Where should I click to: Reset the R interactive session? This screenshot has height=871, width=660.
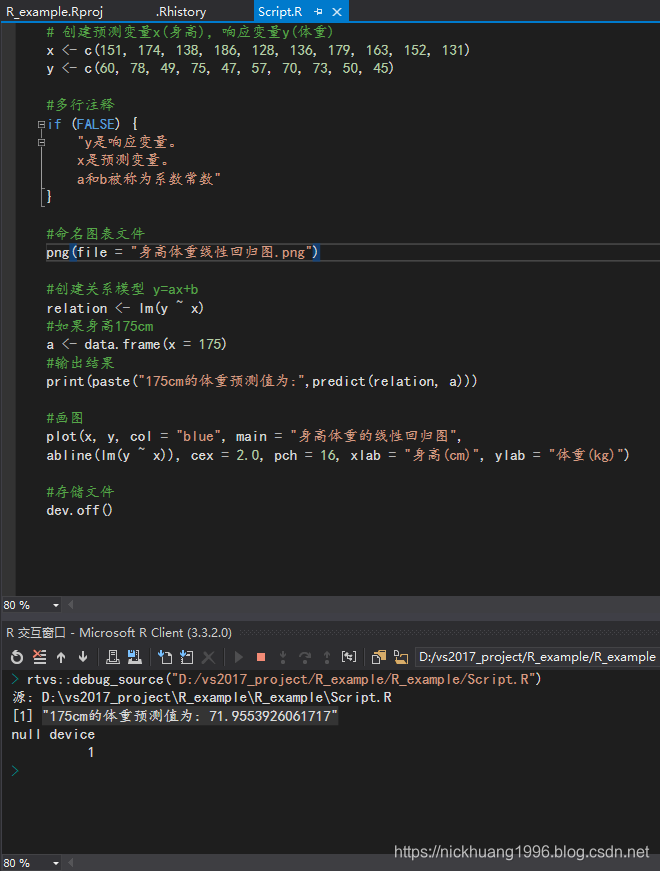[17, 657]
